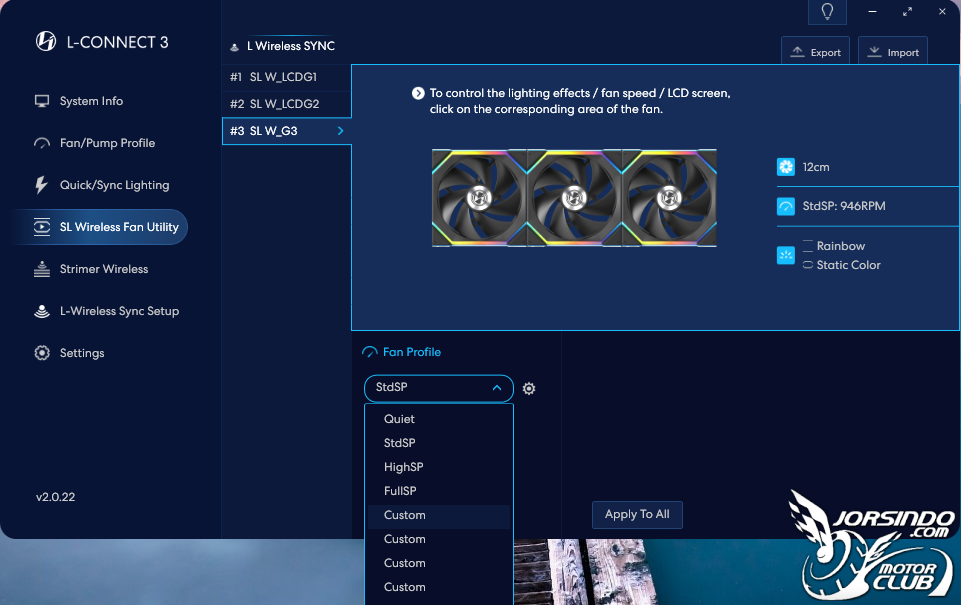
Task: Choose Quiet from the profile list
Action: pyautogui.click(x=439, y=419)
